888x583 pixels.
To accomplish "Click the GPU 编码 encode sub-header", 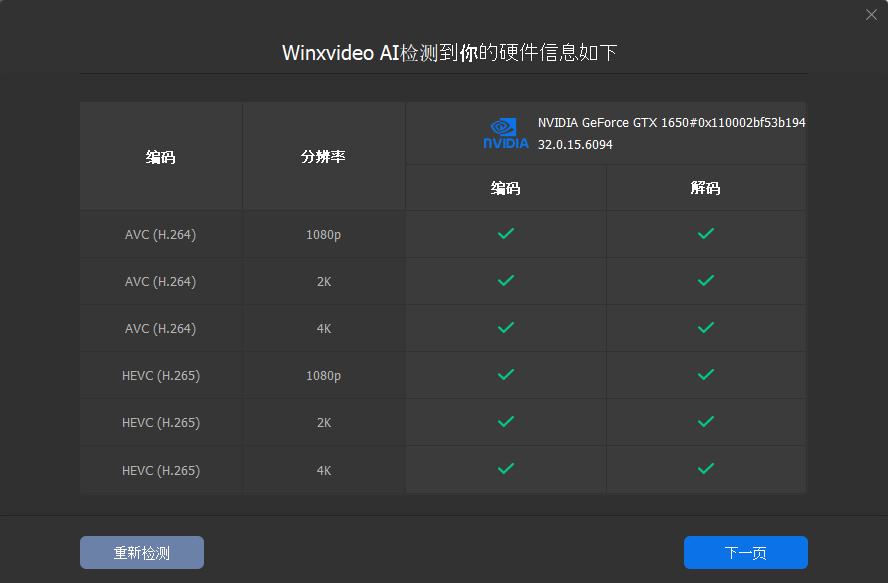I will (505, 188).
